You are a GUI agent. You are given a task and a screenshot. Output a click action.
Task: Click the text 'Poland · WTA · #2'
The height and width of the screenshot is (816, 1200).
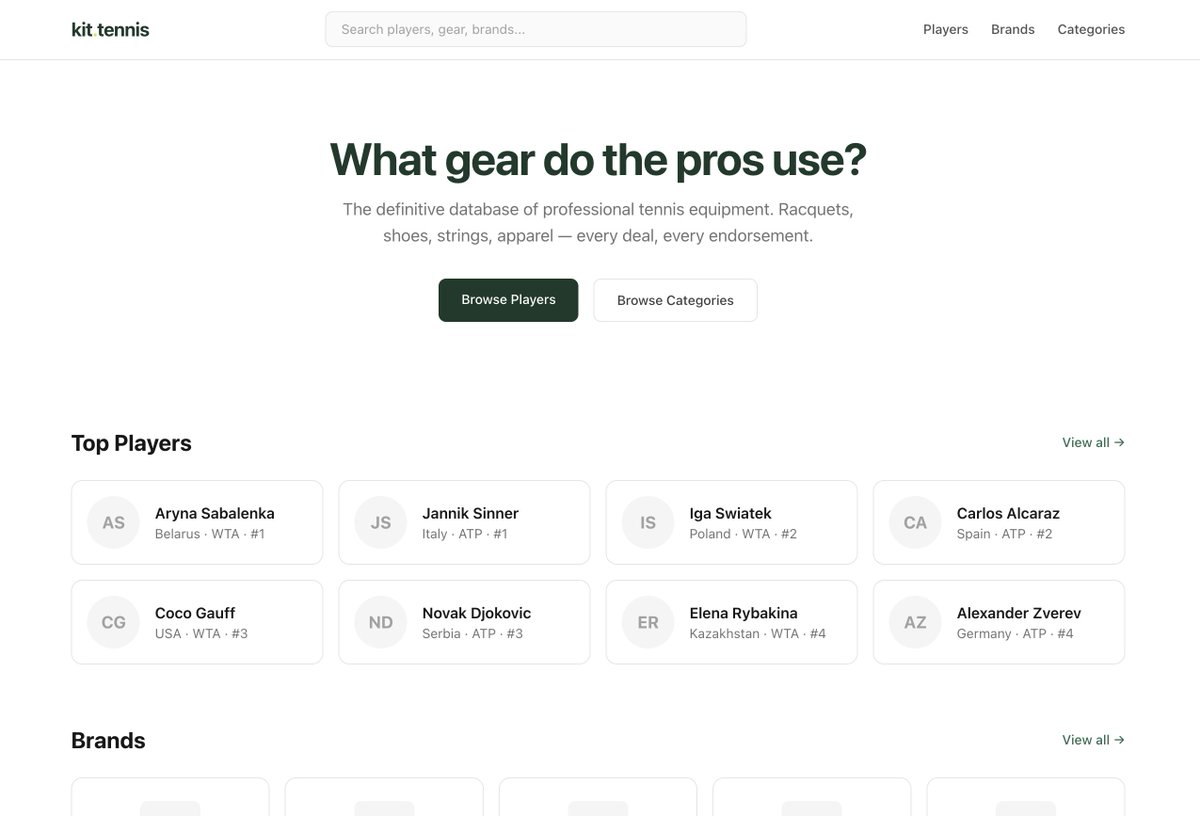coord(743,534)
